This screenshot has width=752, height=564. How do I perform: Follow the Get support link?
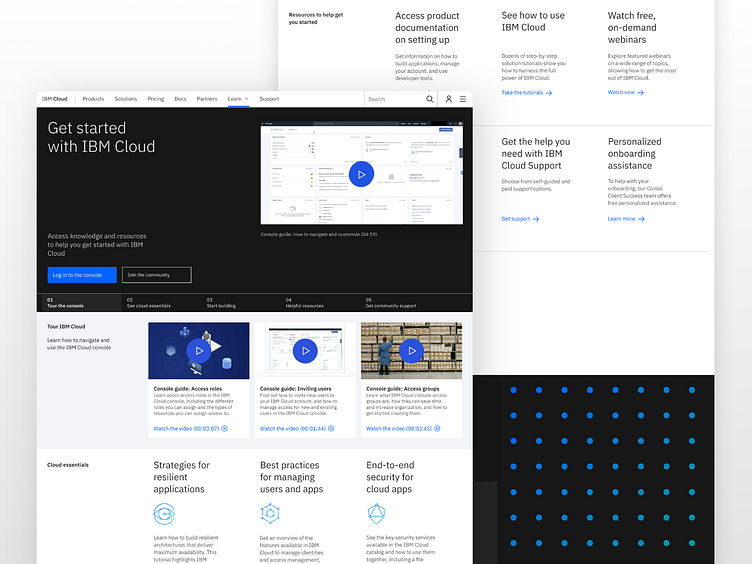(x=520, y=219)
